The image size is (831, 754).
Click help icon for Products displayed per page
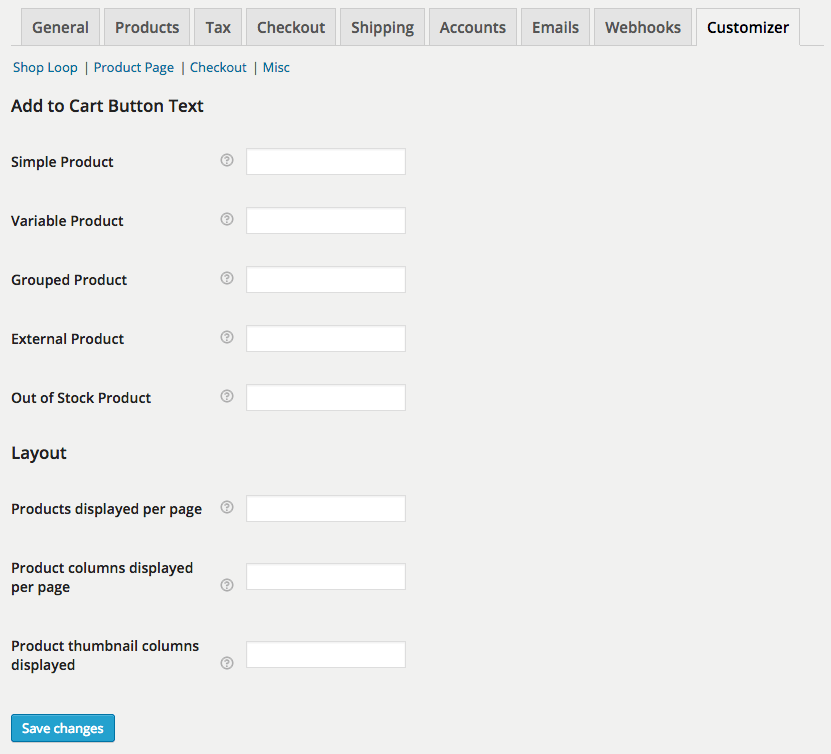click(x=227, y=507)
